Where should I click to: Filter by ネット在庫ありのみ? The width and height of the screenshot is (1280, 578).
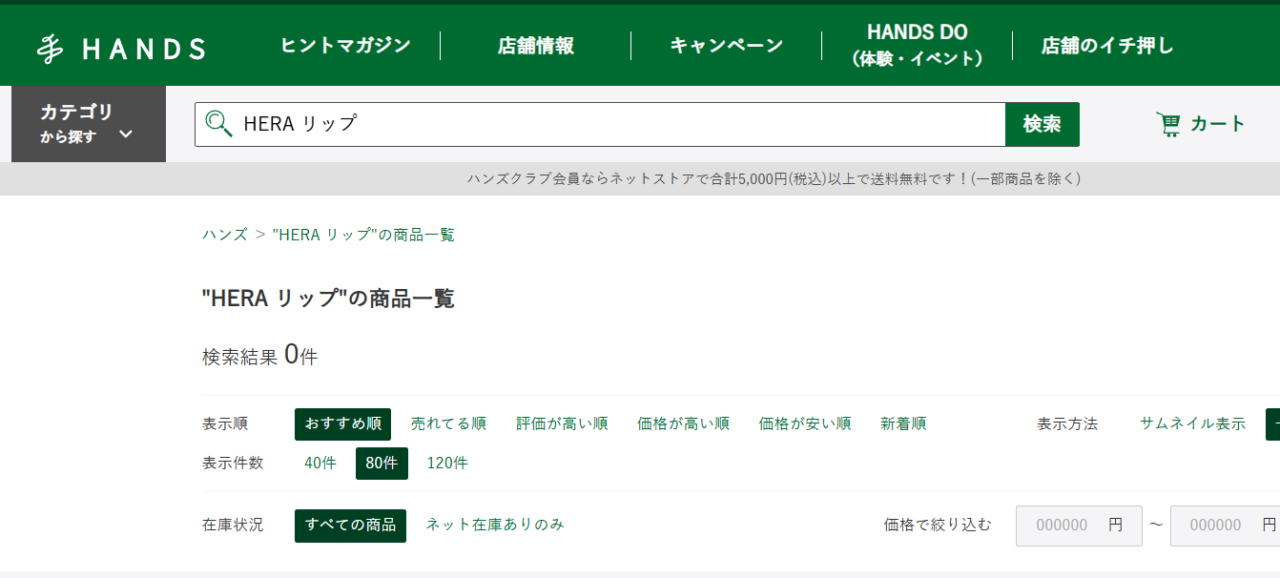pos(495,525)
